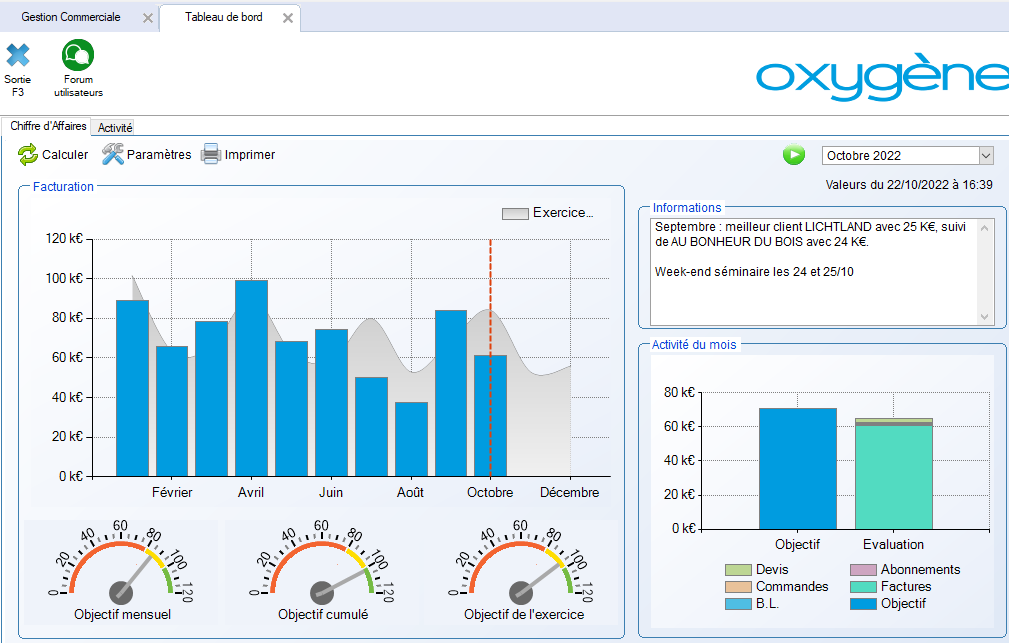Expand the Octobre 2022 period dropdown

(x=985, y=155)
